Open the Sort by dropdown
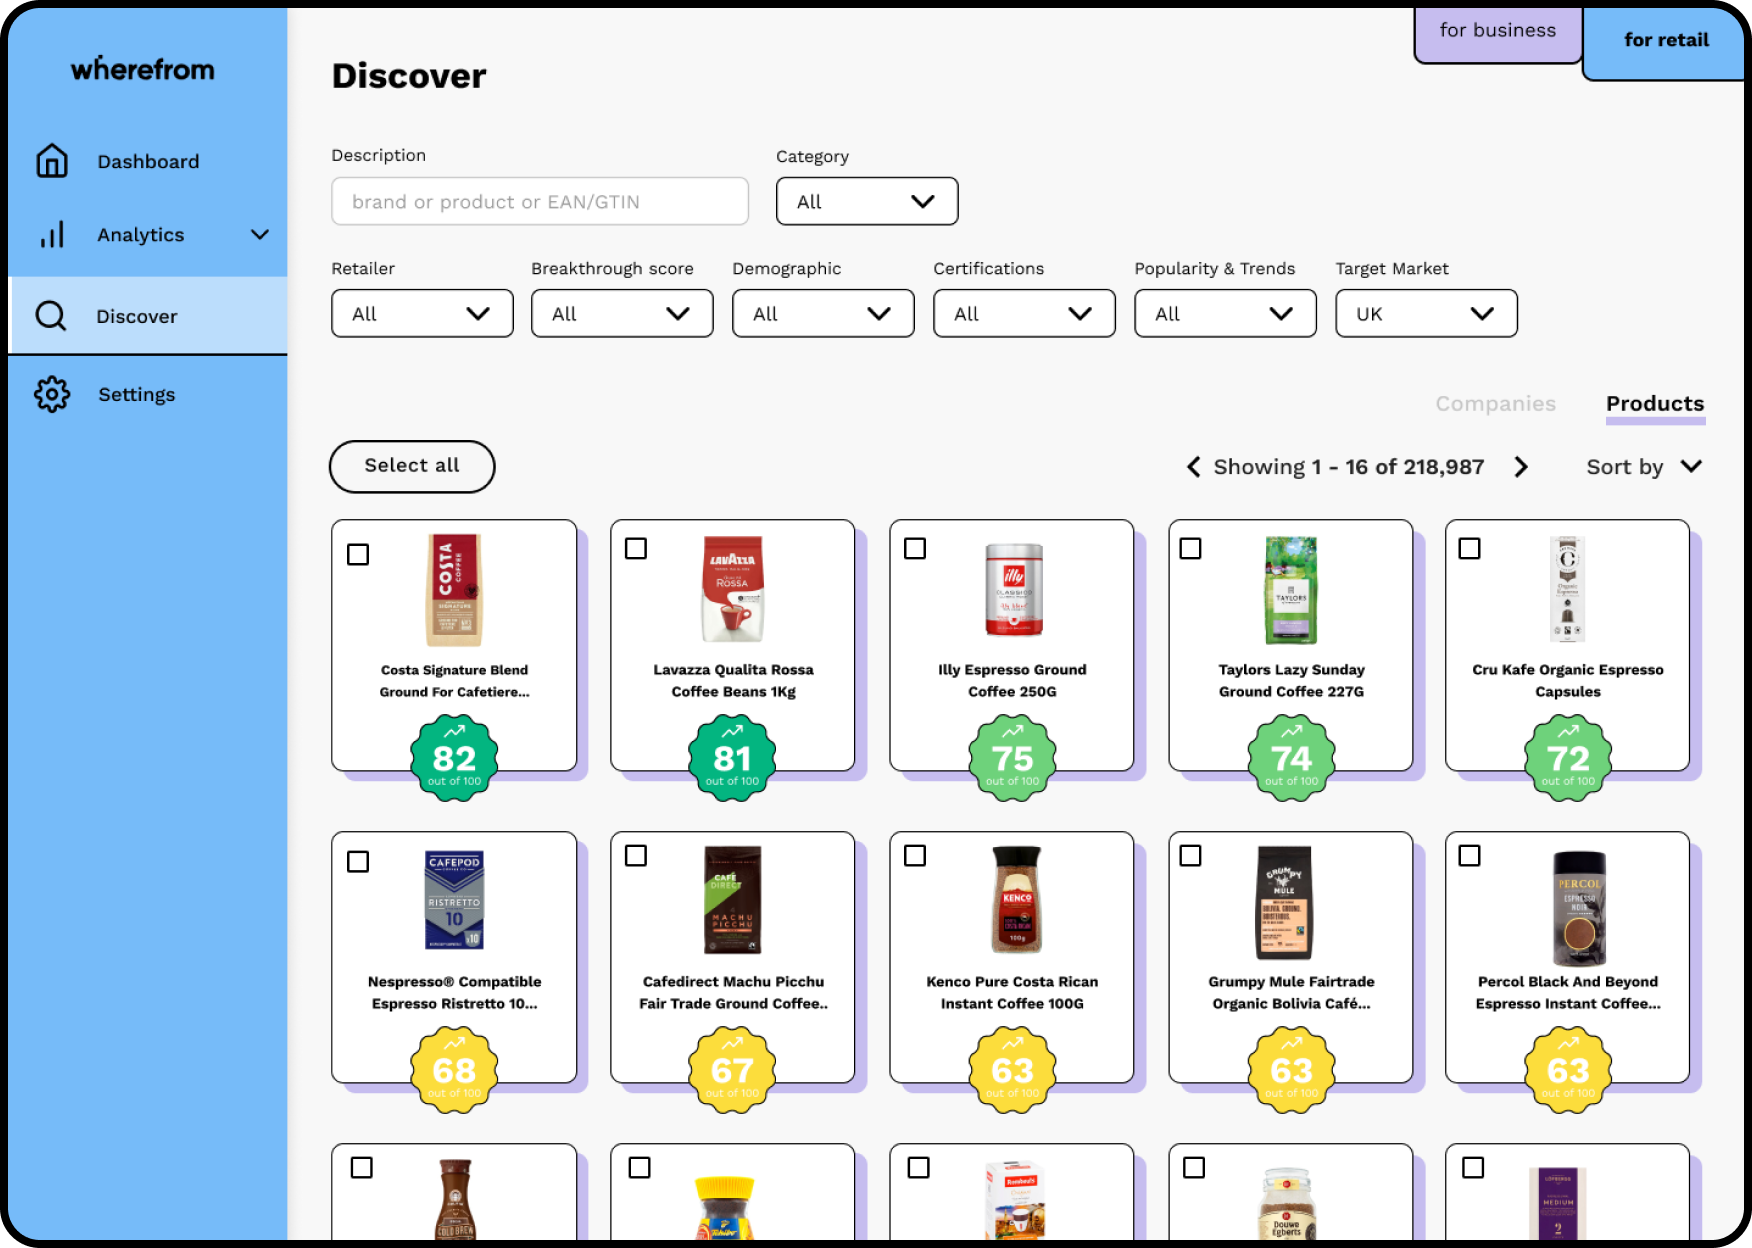This screenshot has width=1752, height=1248. tap(1644, 467)
